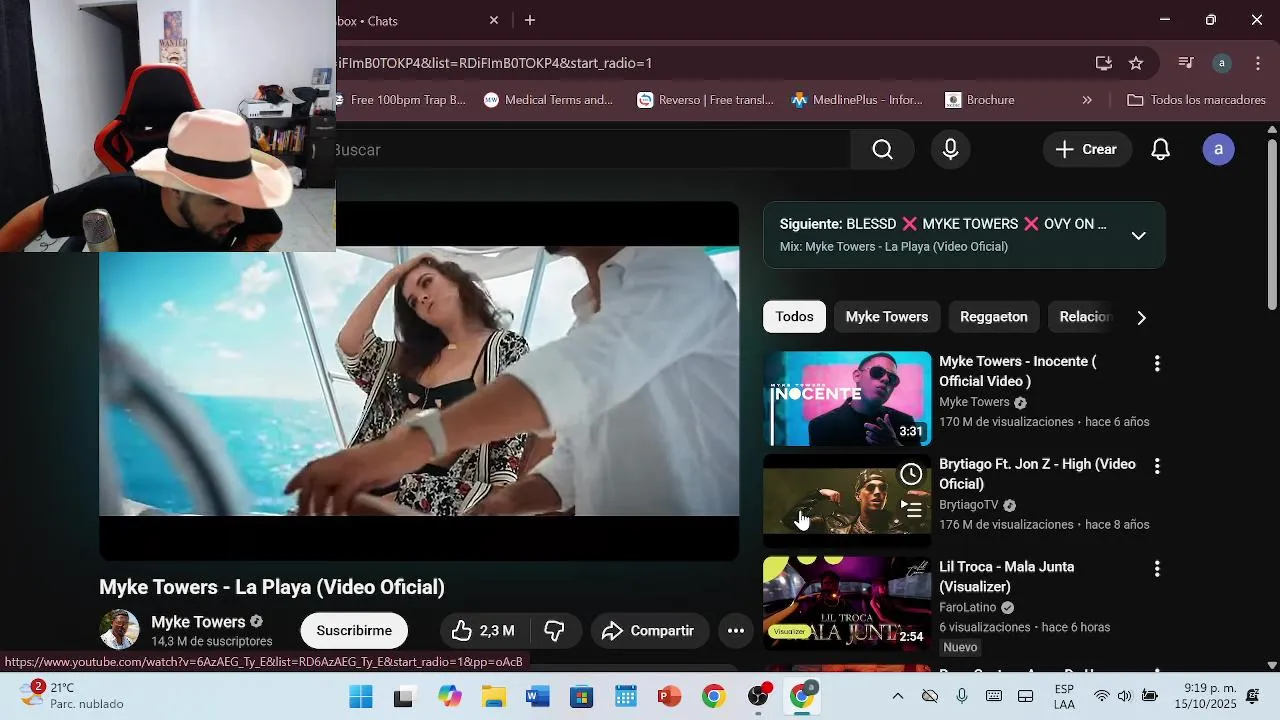Viewport: 1280px width, 720px height.
Task: Click the Inocente video thumbnail
Action: [x=847, y=398]
